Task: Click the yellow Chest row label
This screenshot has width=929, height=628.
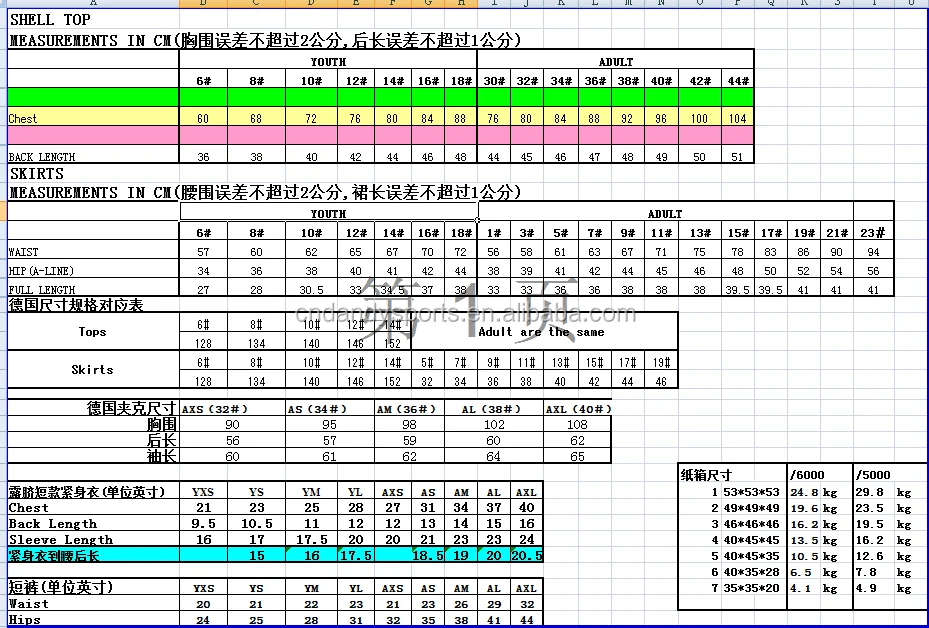Action: 24,118
